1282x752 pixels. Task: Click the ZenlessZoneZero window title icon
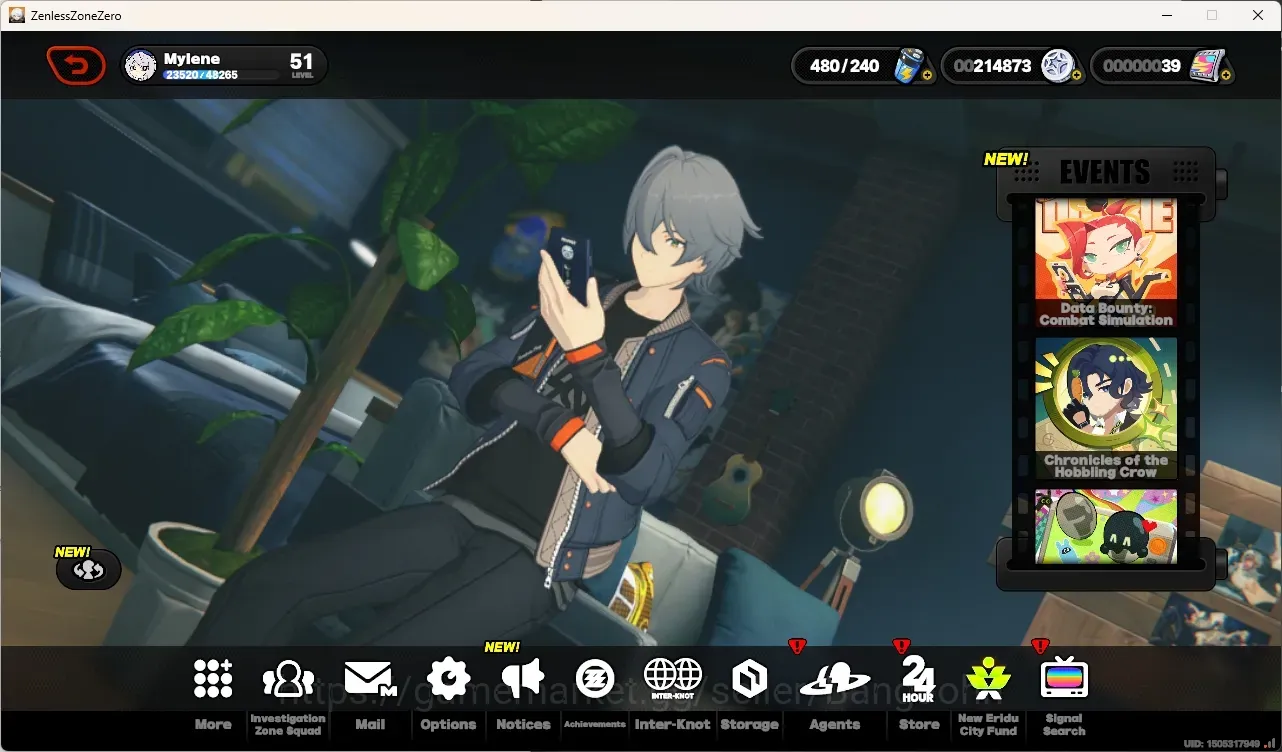(17, 15)
